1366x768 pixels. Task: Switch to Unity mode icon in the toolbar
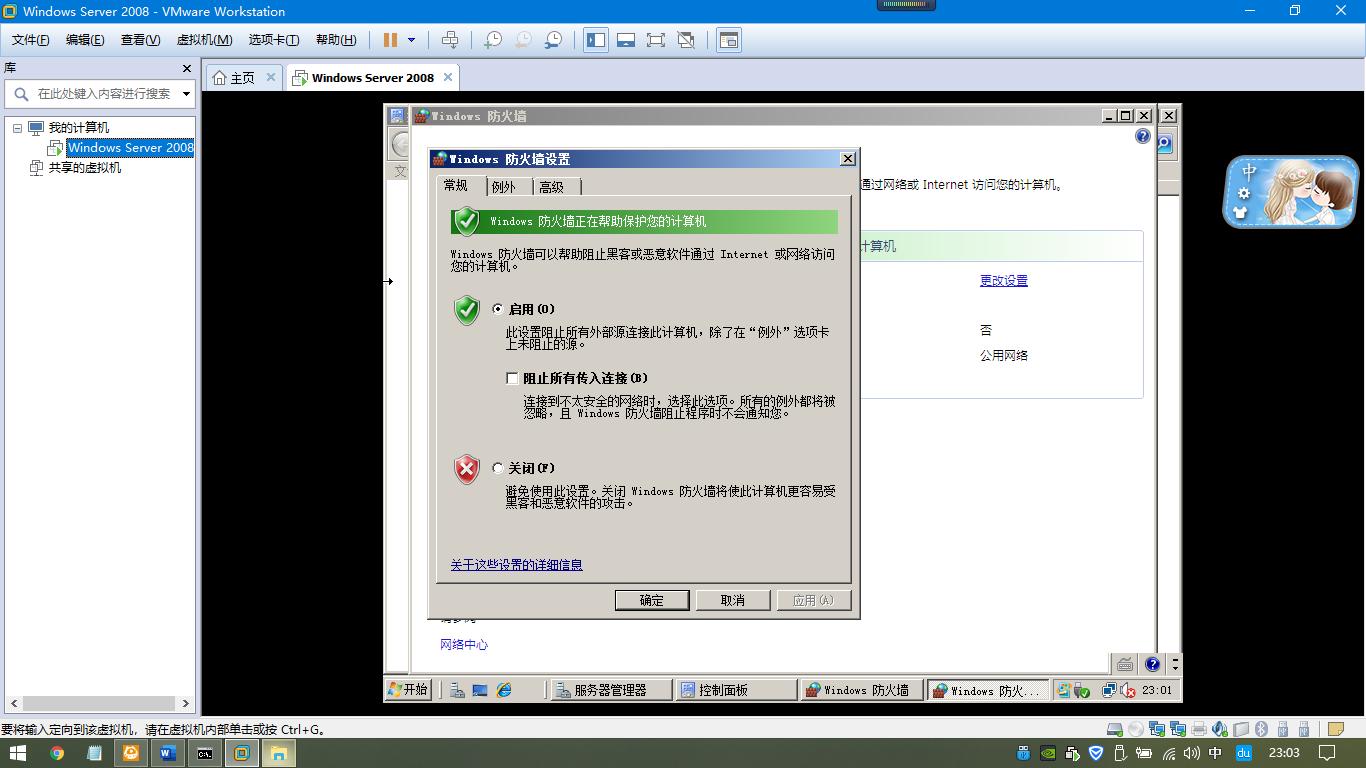tap(686, 40)
